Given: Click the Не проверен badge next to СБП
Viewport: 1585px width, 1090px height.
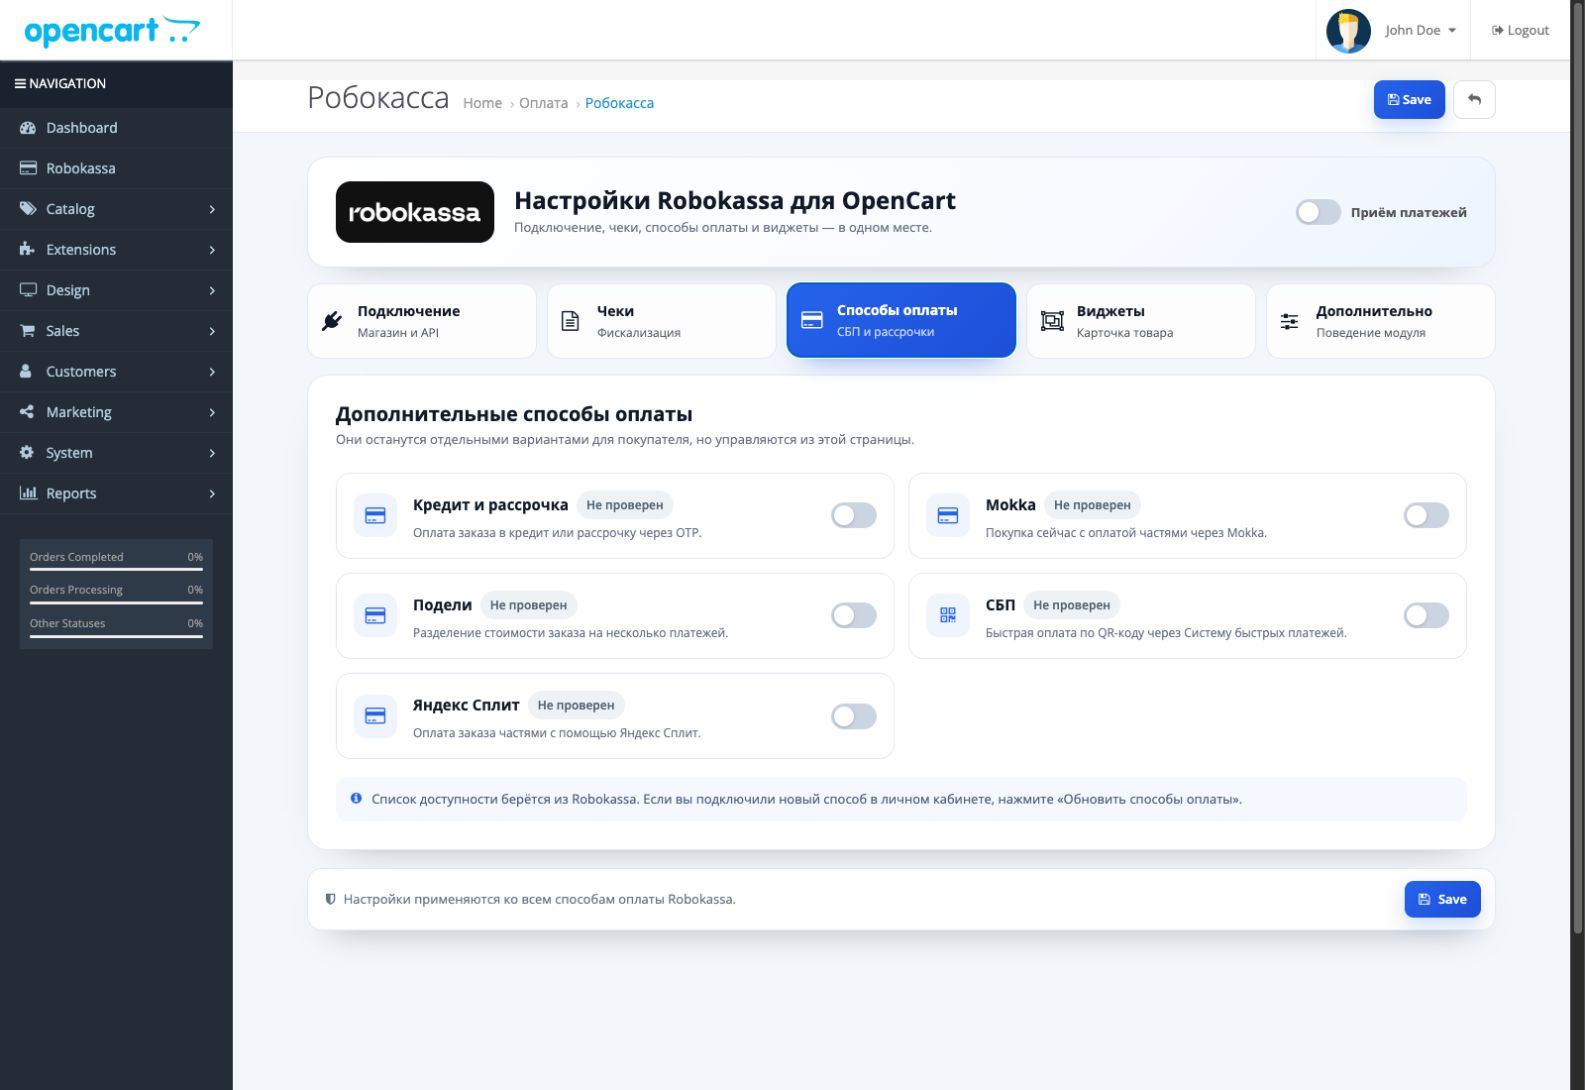Looking at the screenshot, I should click(x=1072, y=605).
